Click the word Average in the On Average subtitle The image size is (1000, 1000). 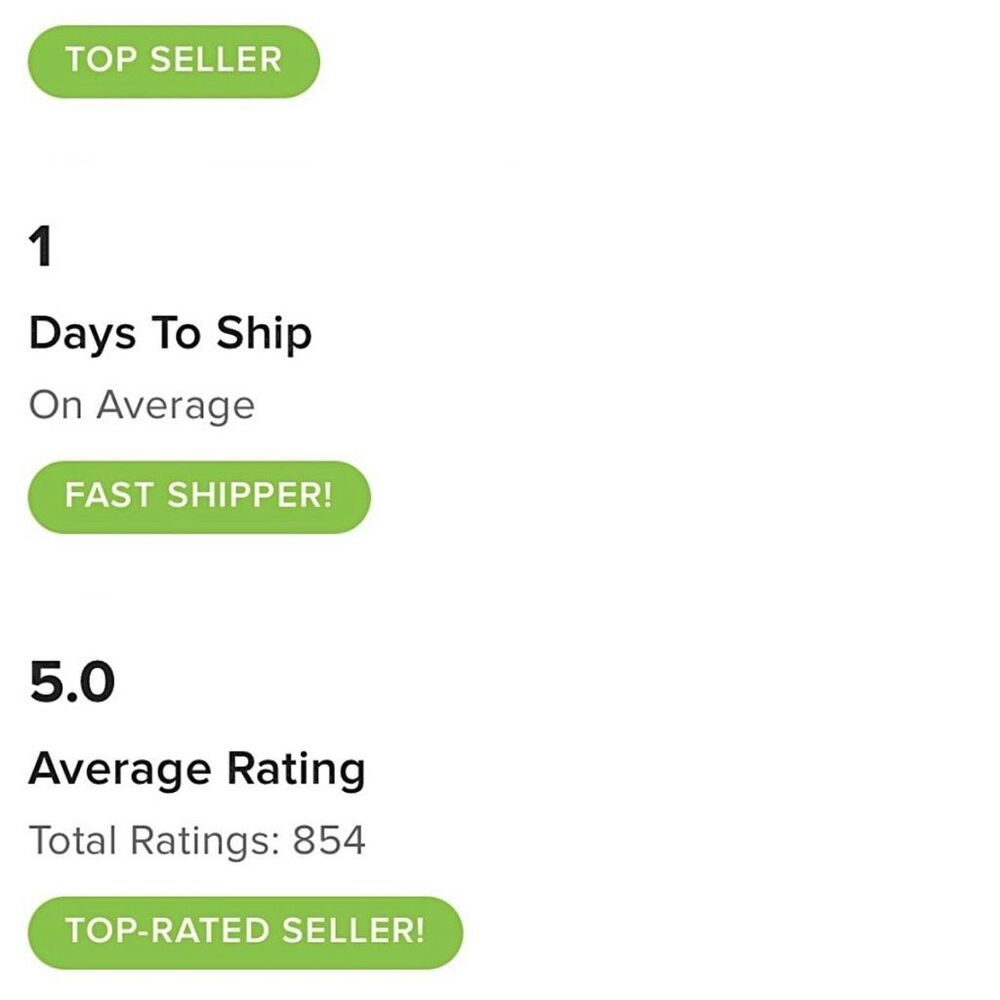coord(175,405)
